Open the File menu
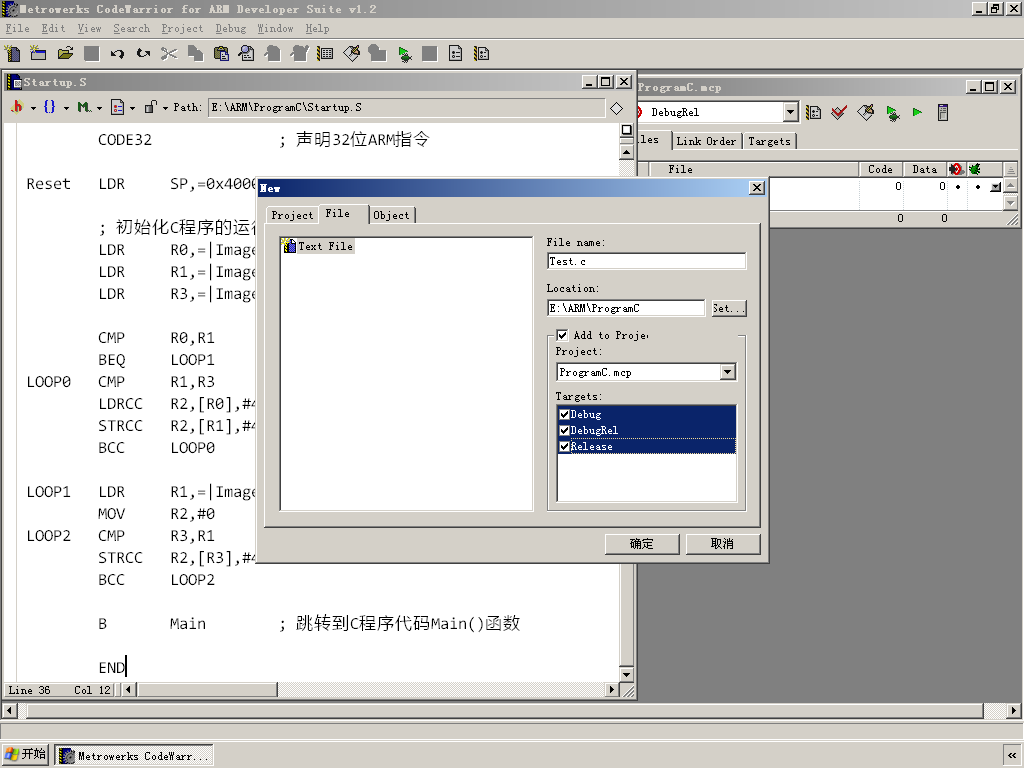The height and width of the screenshot is (768, 1024). click(18, 29)
